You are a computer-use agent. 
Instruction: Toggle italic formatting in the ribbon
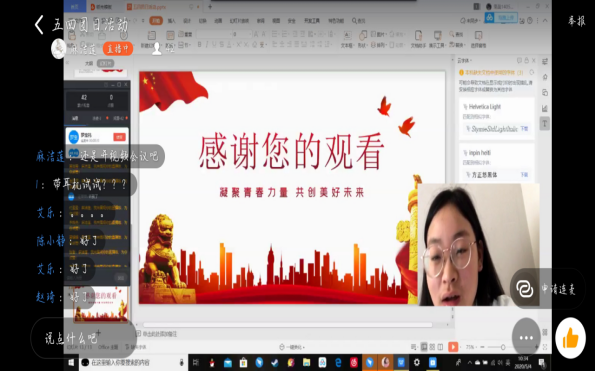click(207, 44)
